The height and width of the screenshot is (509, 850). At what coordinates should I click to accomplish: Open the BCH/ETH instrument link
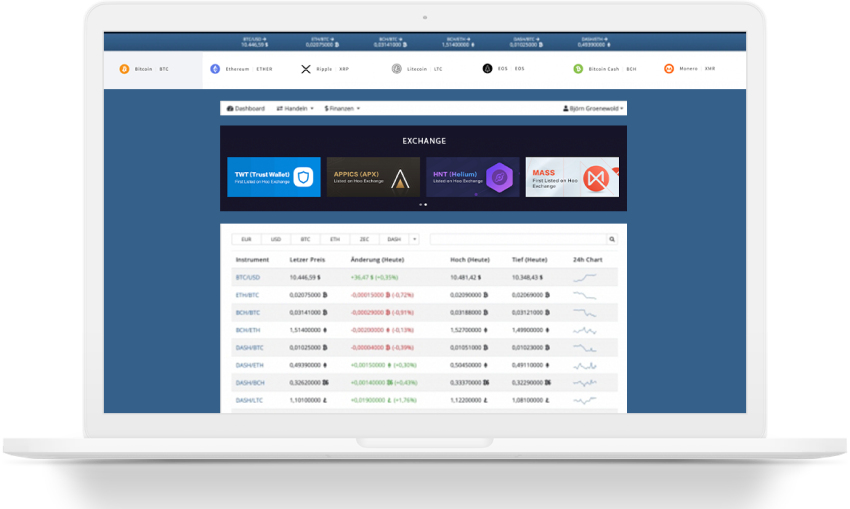click(248, 330)
